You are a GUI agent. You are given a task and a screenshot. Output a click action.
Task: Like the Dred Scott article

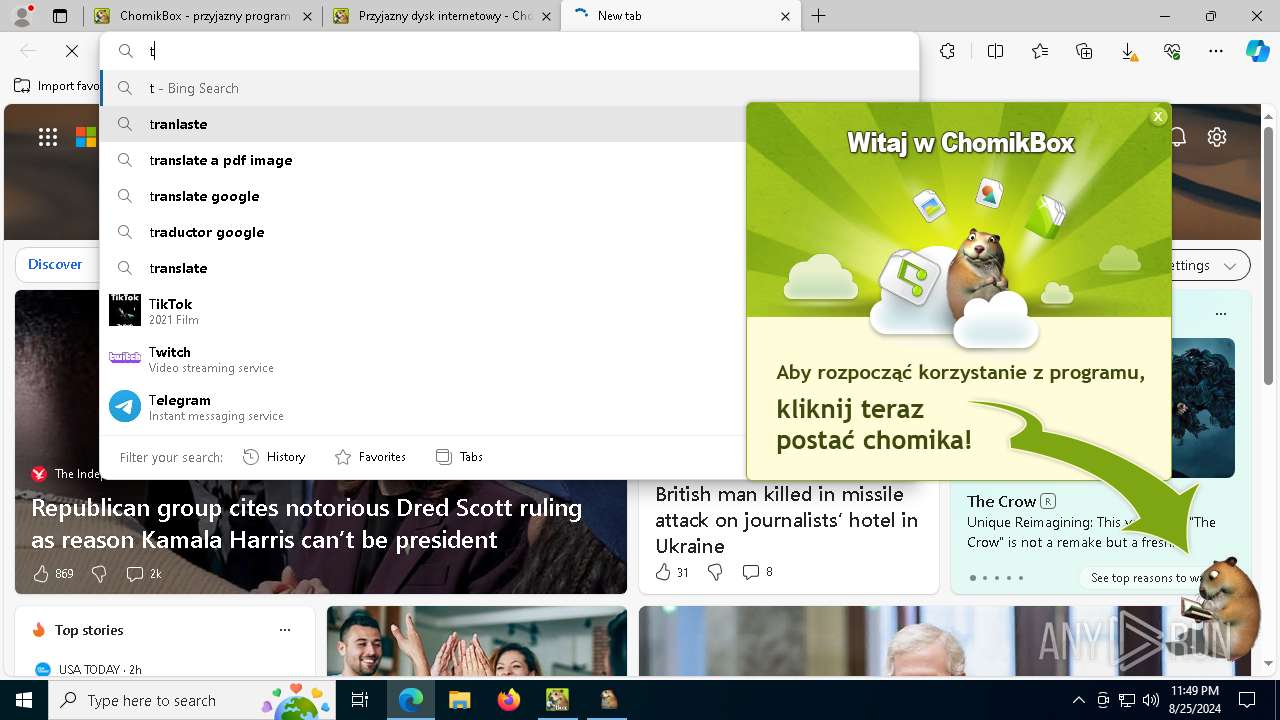[x=41, y=574]
